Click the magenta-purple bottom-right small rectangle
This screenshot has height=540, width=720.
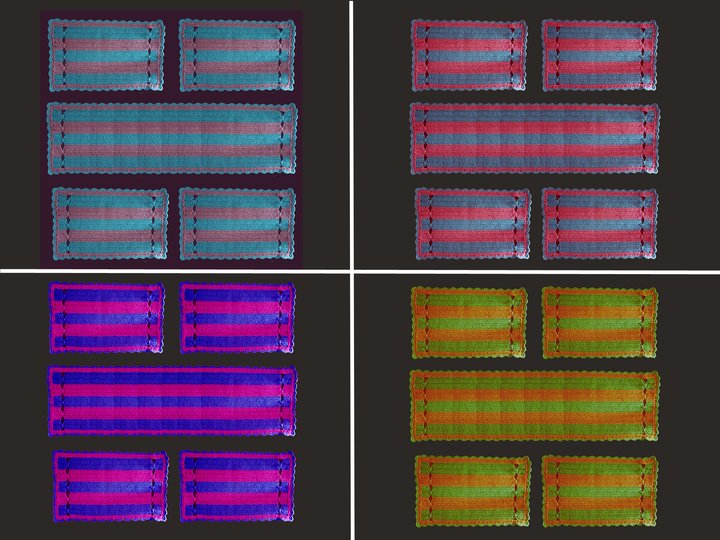238,484
